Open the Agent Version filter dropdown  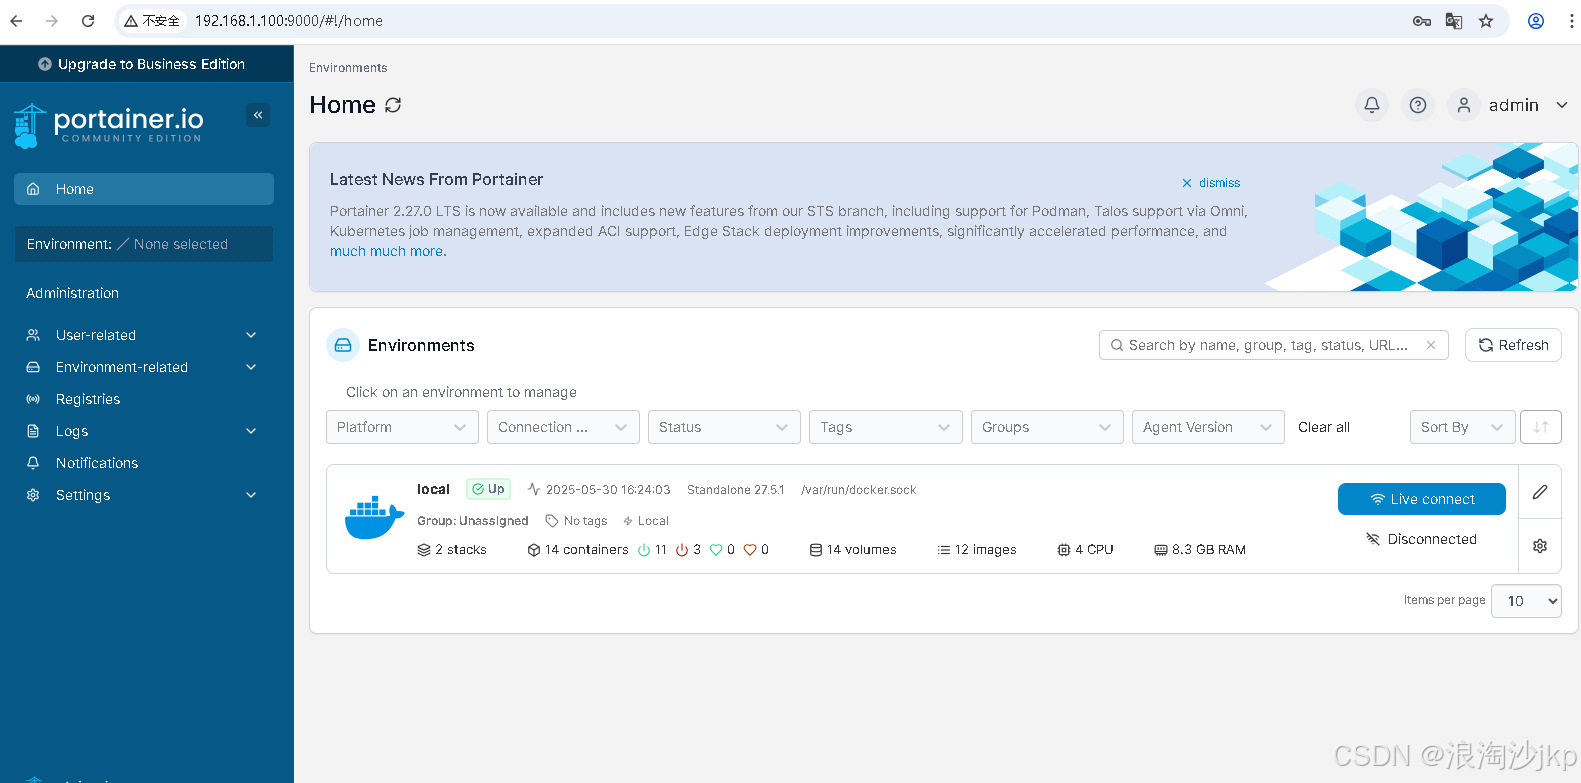(x=1208, y=427)
